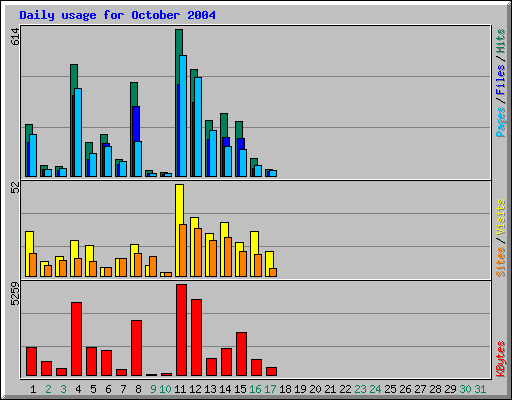Click the red KBytes bar for day 1
This screenshot has height=400, width=512.
pos(31,361)
